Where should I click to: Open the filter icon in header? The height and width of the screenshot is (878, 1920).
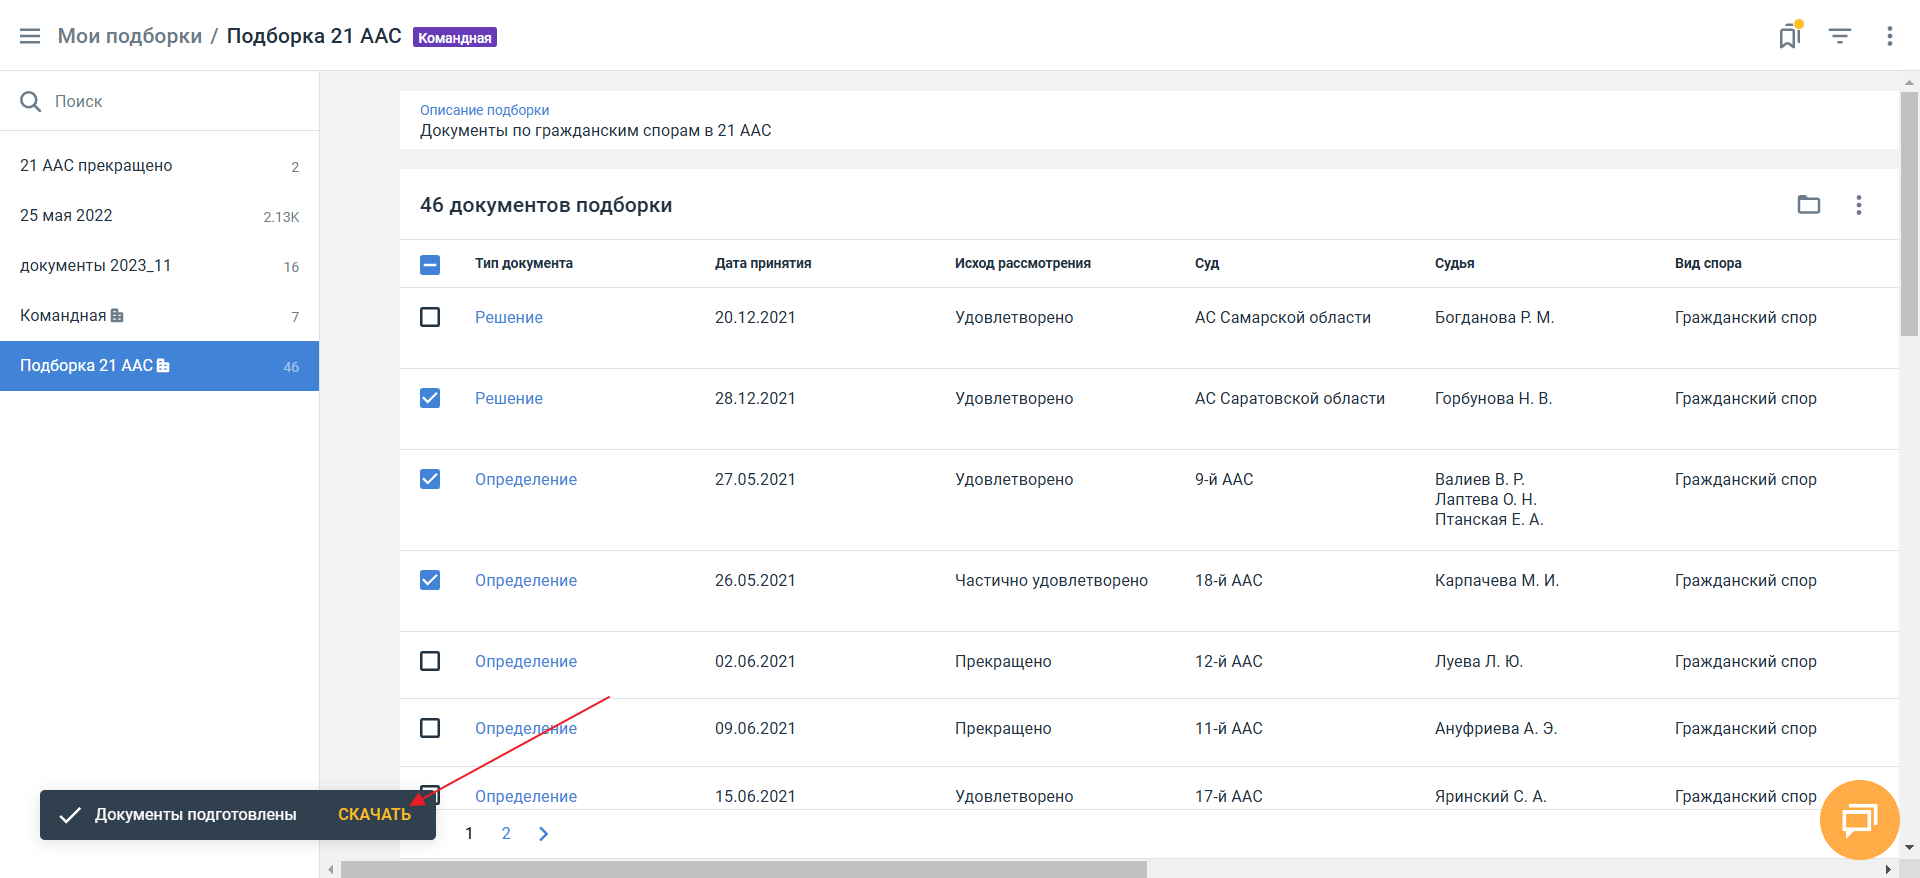pos(1840,36)
